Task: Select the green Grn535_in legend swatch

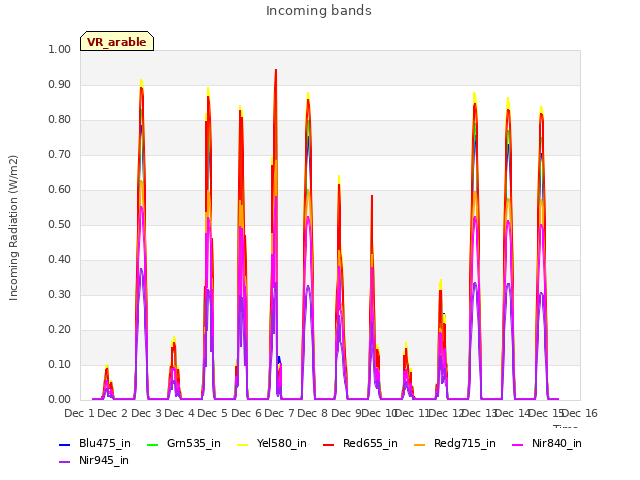Action: click(x=152, y=444)
